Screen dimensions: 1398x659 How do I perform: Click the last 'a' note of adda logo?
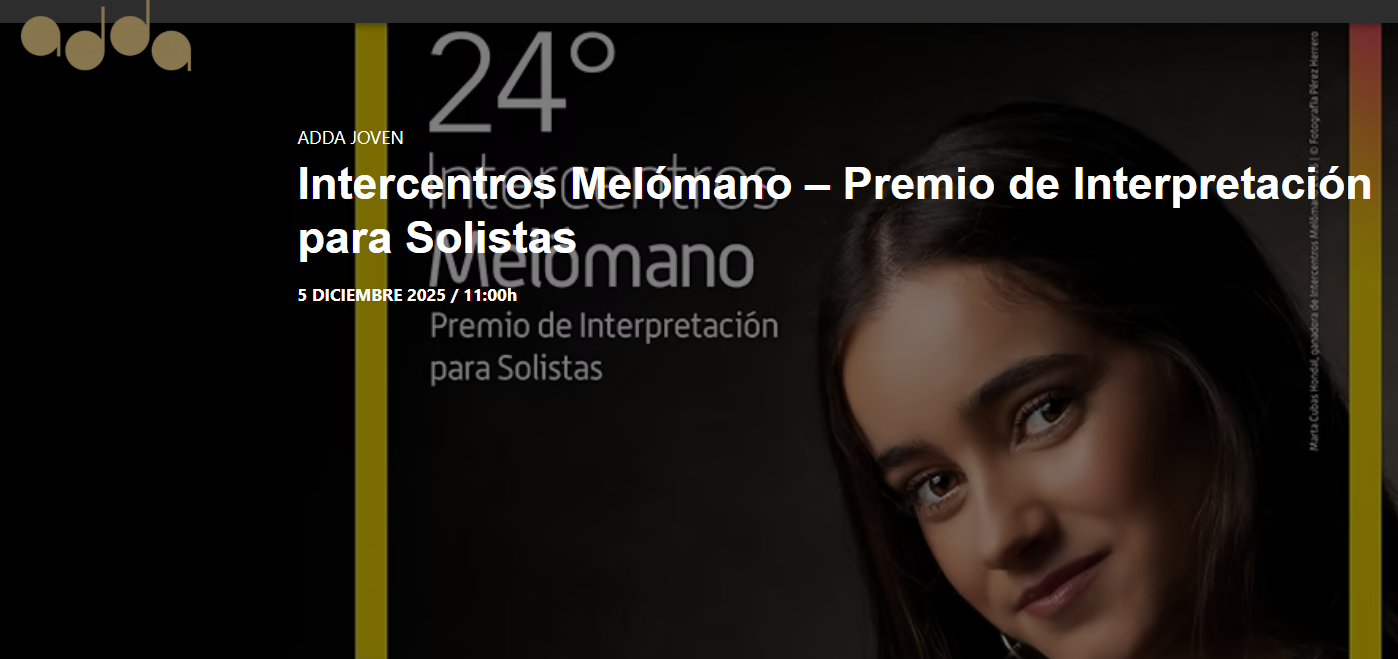click(x=170, y=50)
